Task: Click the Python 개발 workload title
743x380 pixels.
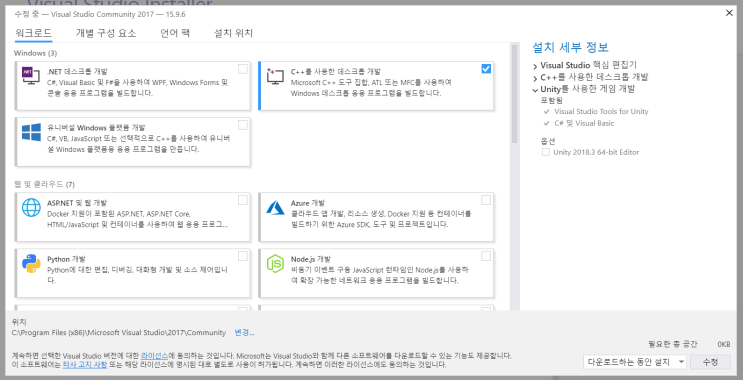Action: tap(66, 259)
